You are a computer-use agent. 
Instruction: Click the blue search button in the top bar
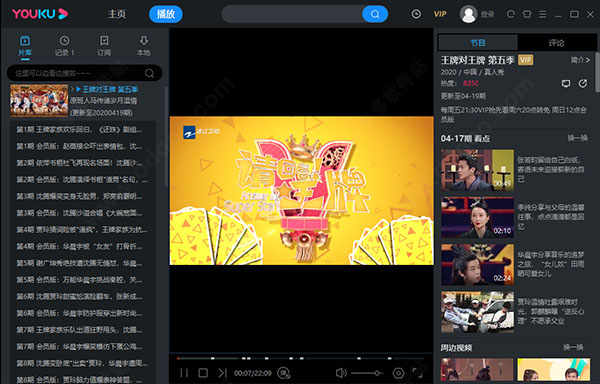coord(375,14)
